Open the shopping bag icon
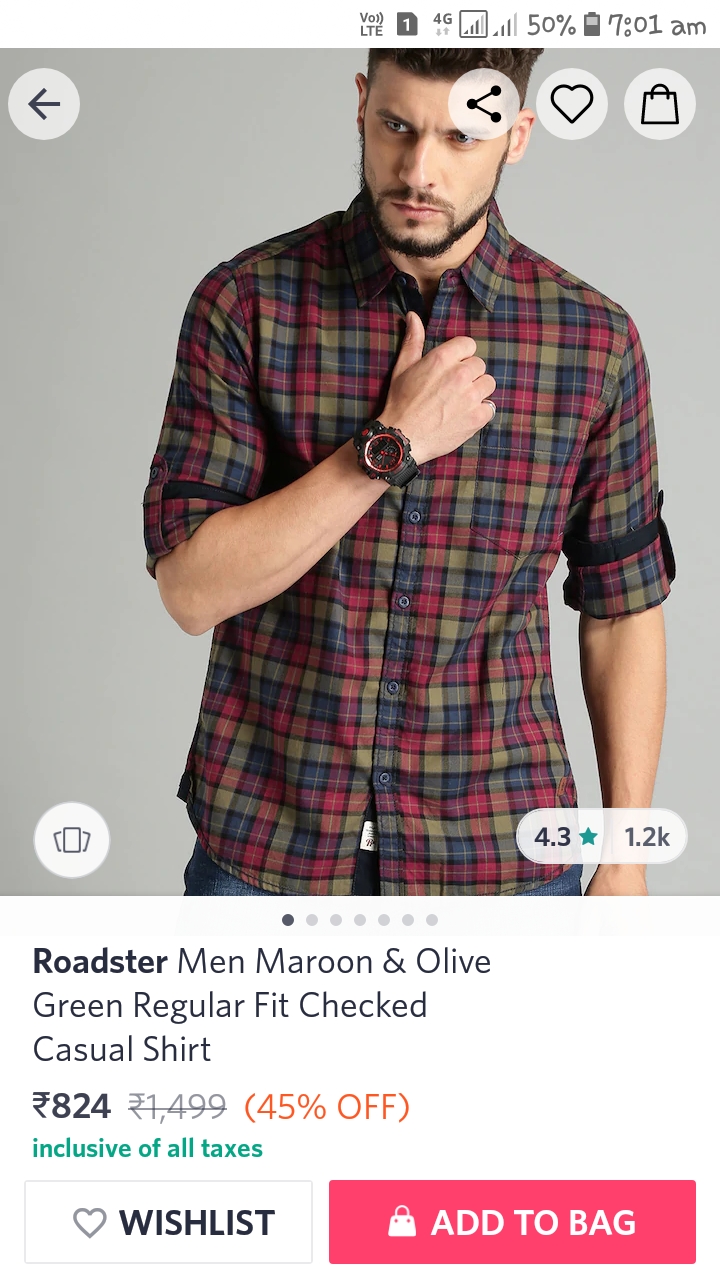This screenshot has width=720, height=1280. (x=660, y=104)
